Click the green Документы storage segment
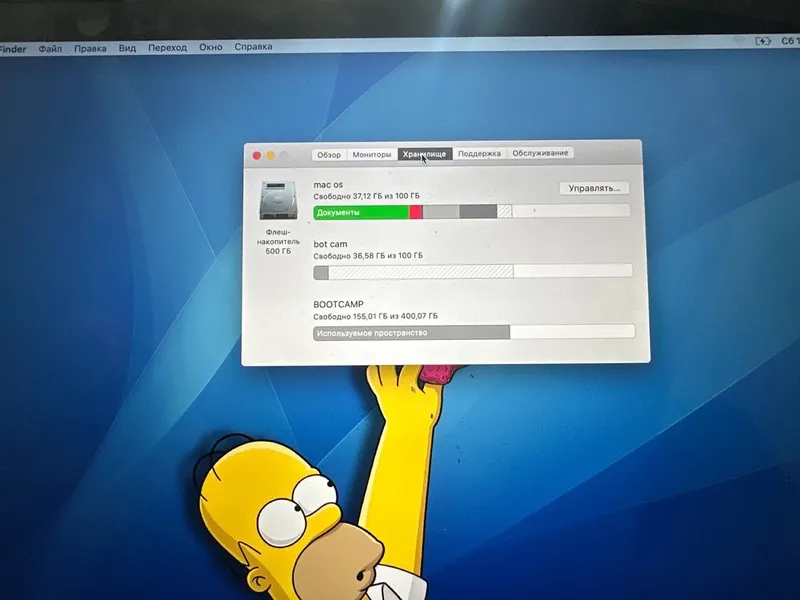This screenshot has height=600, width=800. point(362,213)
